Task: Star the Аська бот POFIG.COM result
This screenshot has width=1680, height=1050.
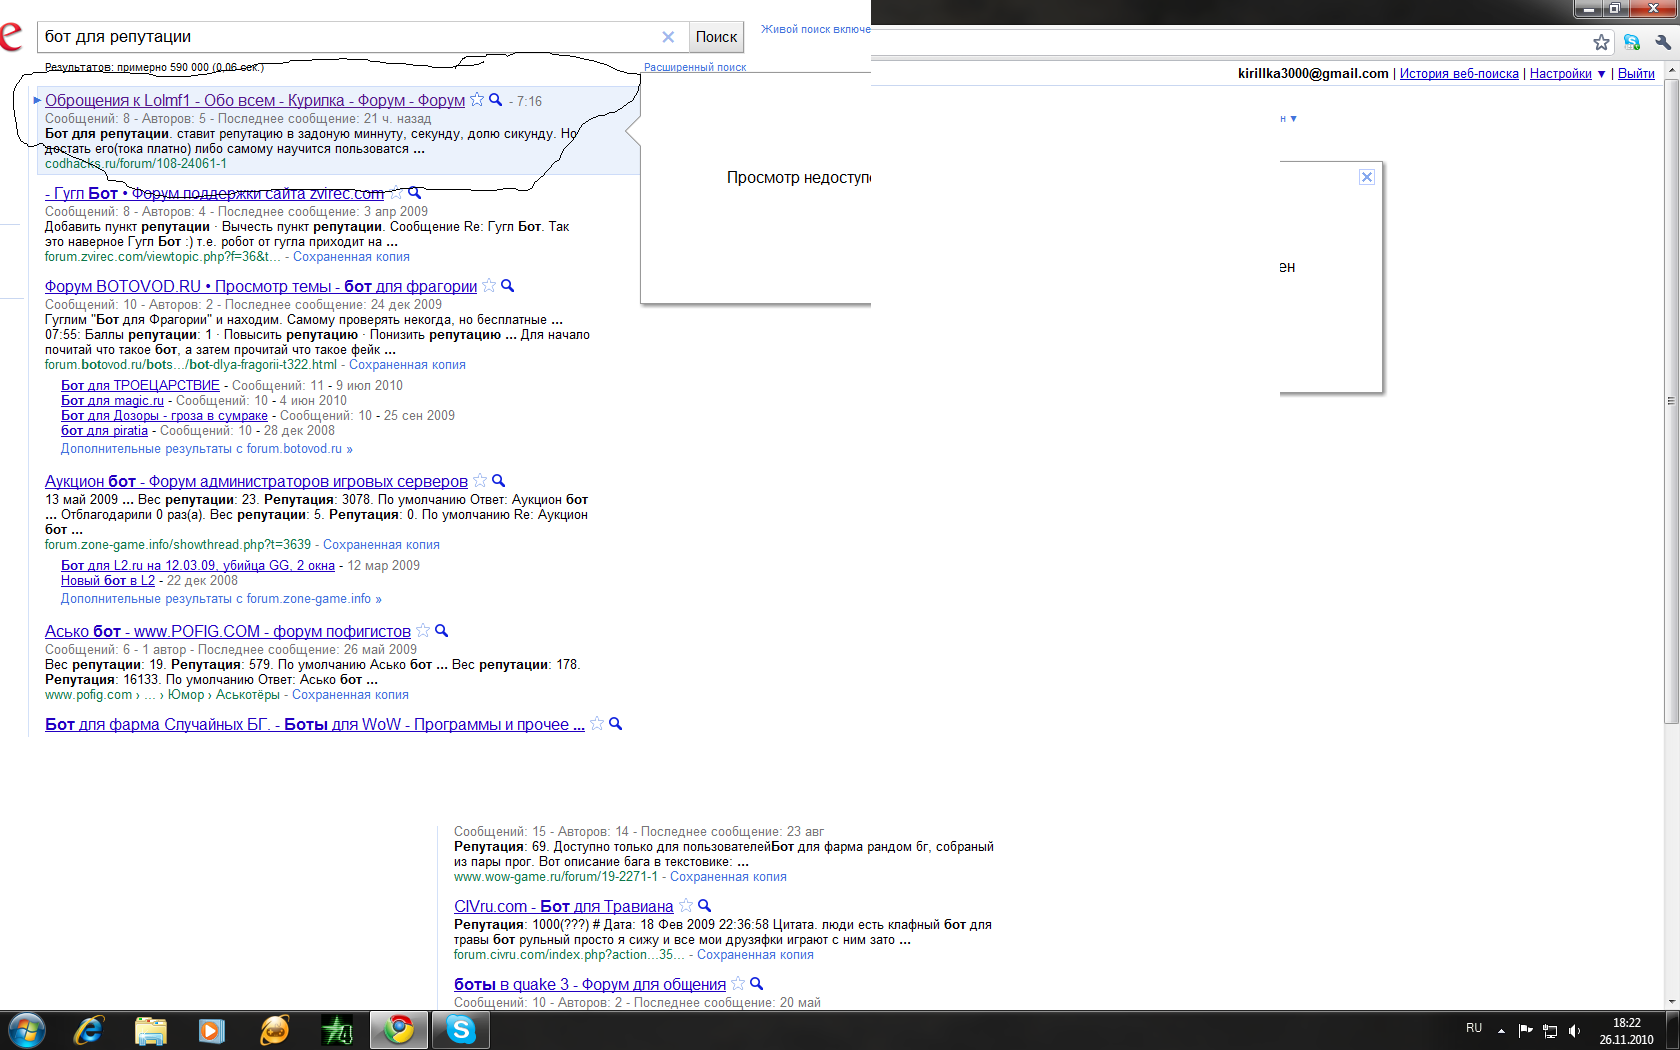Action: coord(423,631)
